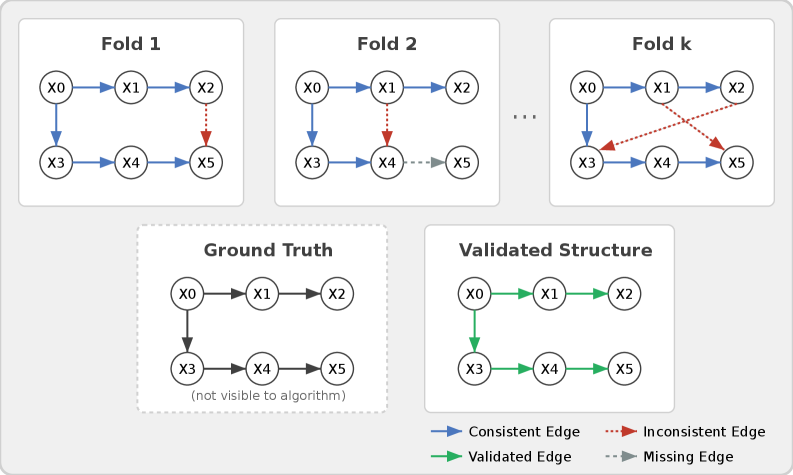Select node X2 in Fold 2 graph
Viewport: 793px width, 475px height.
tap(461, 88)
